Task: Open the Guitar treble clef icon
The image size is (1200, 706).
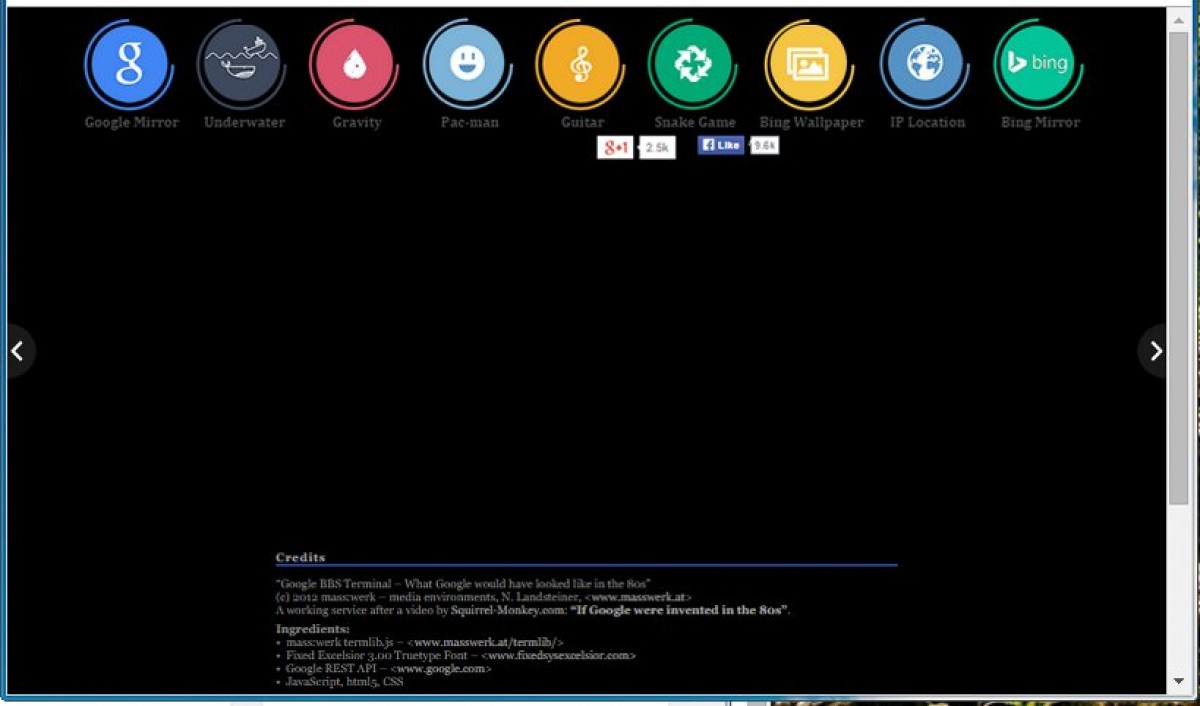Action: (580, 65)
